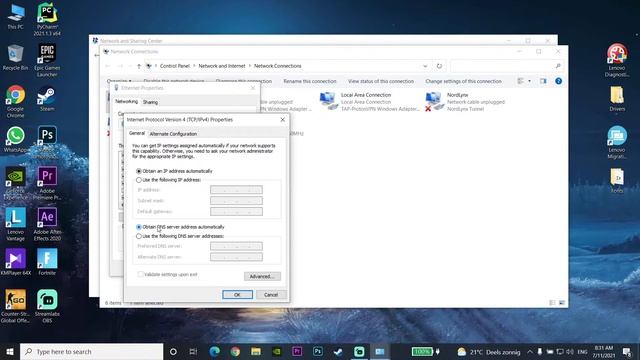Viewport: 640px width, 360px height.
Task: Click View status of this connection
Action: (x=381, y=81)
